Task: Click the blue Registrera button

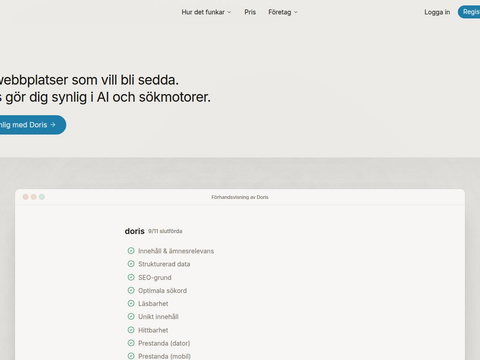Action: (x=469, y=12)
